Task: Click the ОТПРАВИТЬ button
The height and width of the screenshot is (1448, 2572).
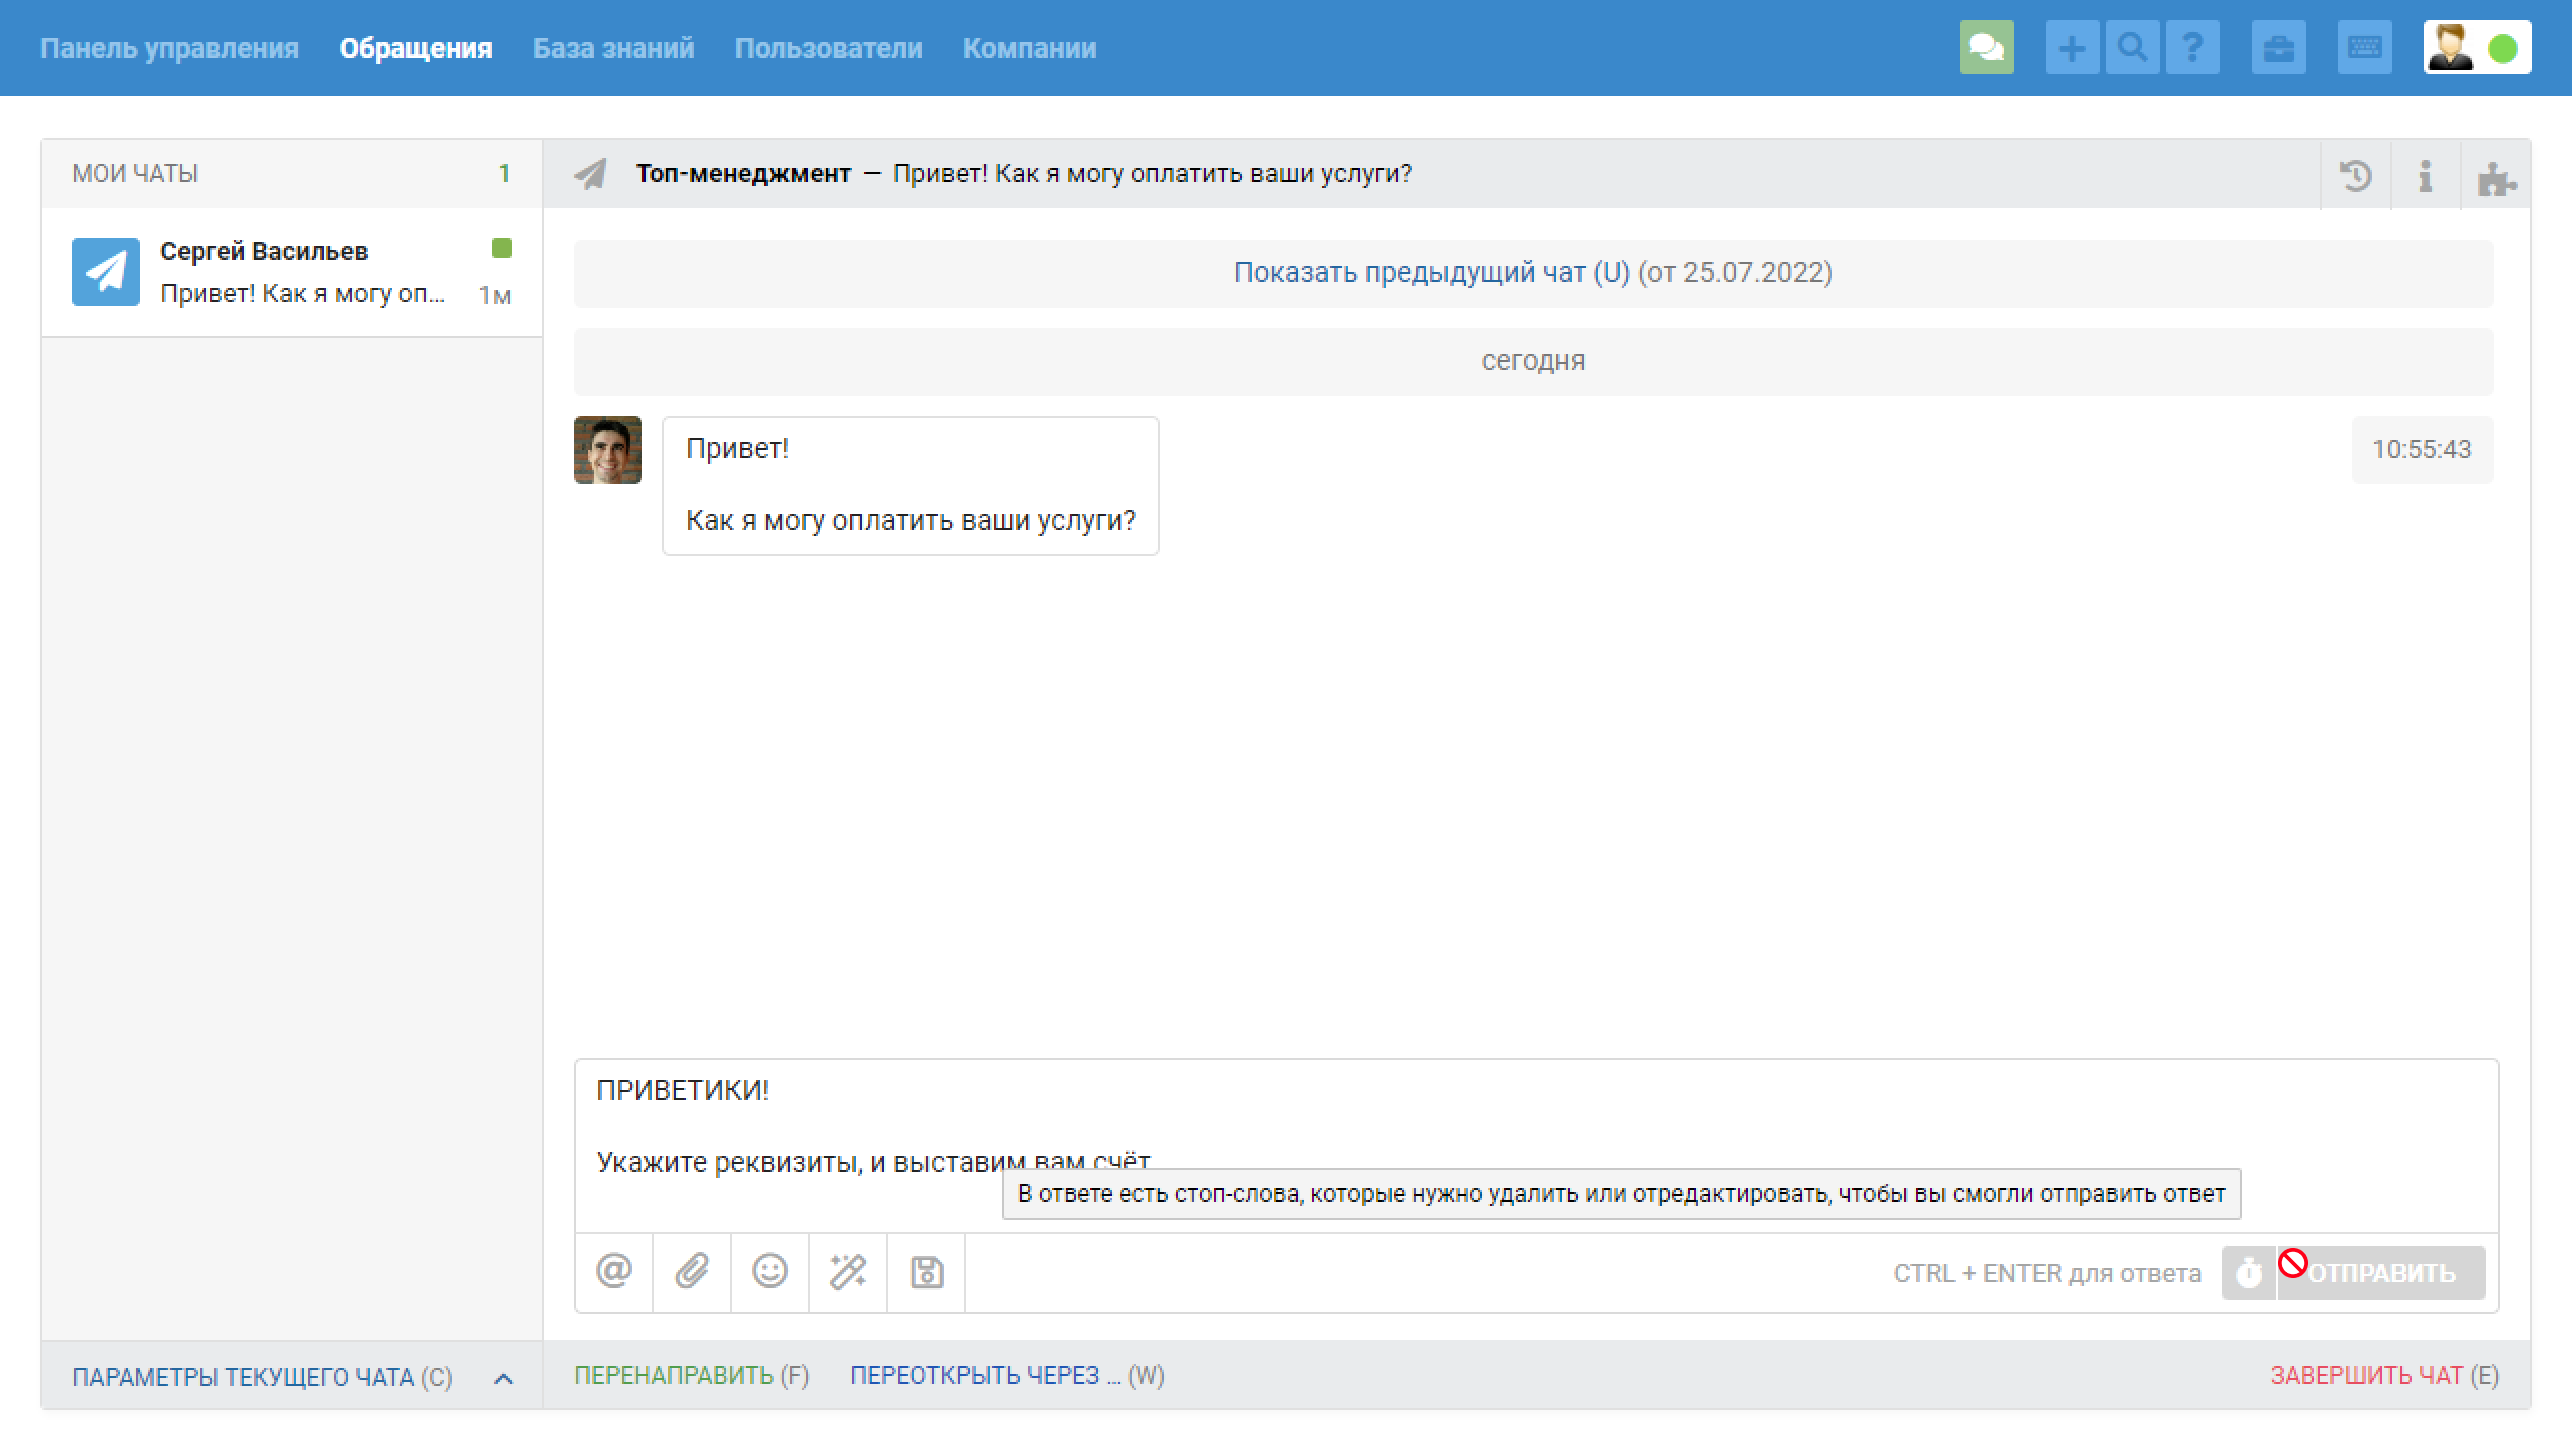Action: [2381, 1273]
